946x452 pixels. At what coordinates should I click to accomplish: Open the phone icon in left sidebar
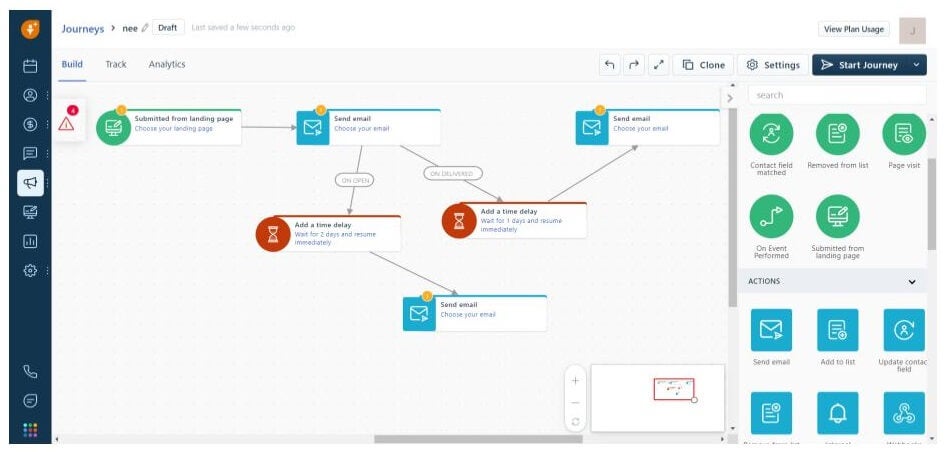point(30,371)
